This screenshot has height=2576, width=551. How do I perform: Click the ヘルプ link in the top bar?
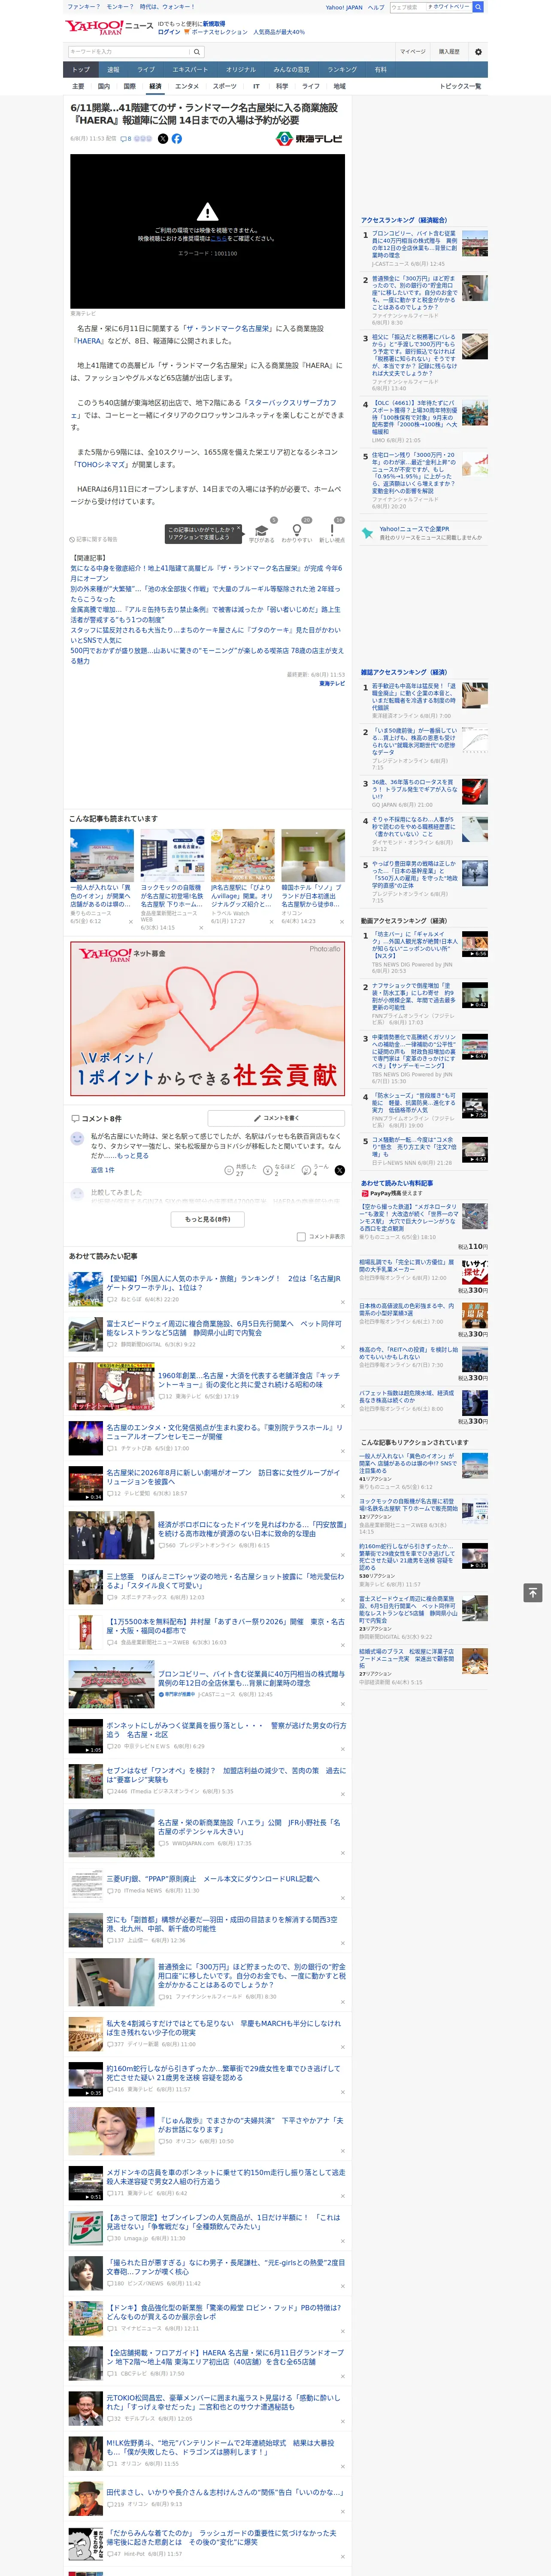376,7
